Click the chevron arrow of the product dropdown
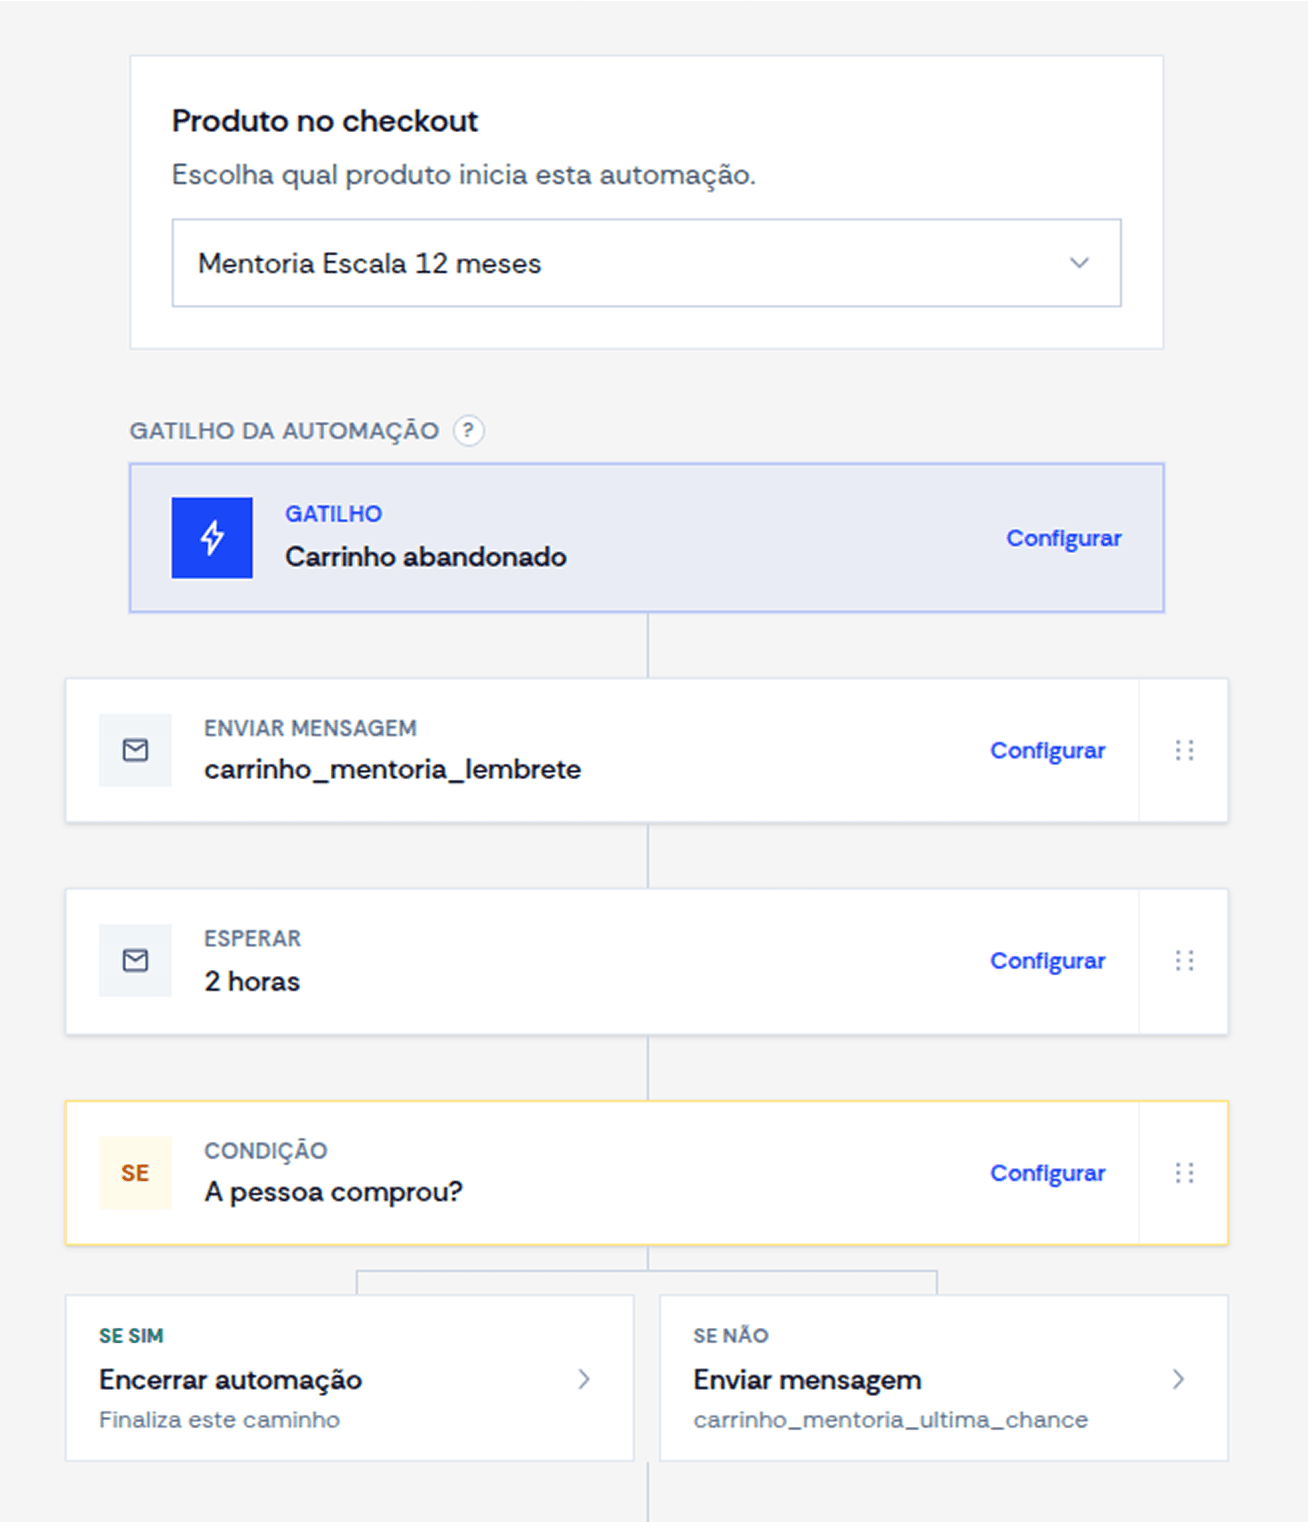The height and width of the screenshot is (1522, 1308). click(x=1079, y=263)
